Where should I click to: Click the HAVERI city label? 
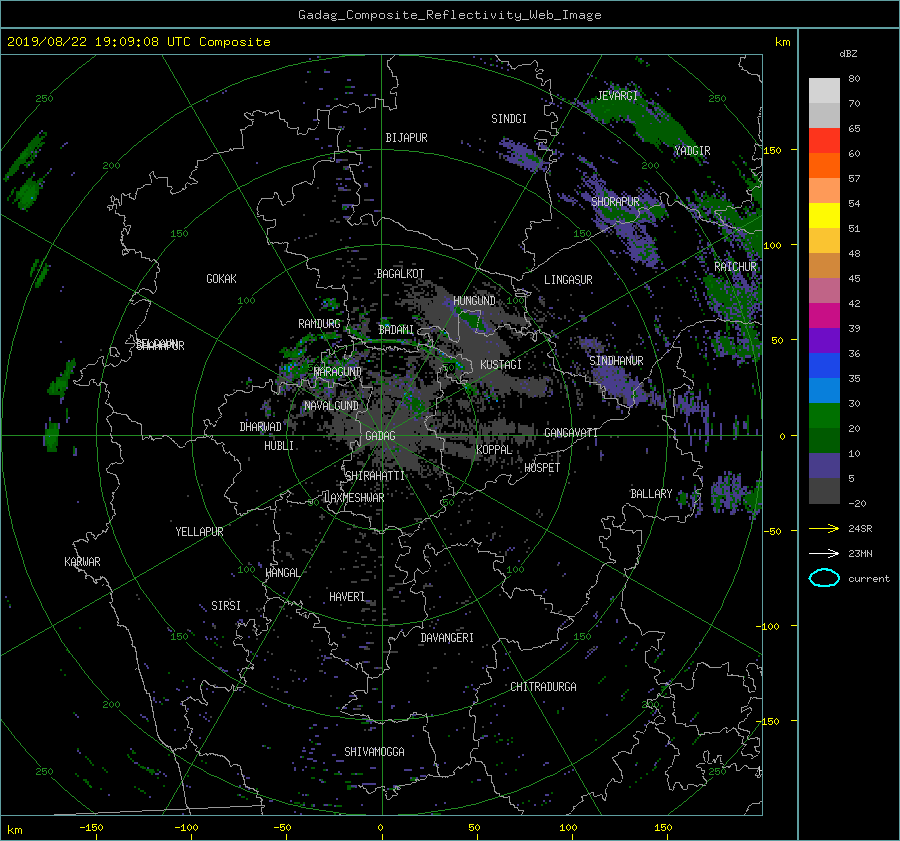point(347,597)
